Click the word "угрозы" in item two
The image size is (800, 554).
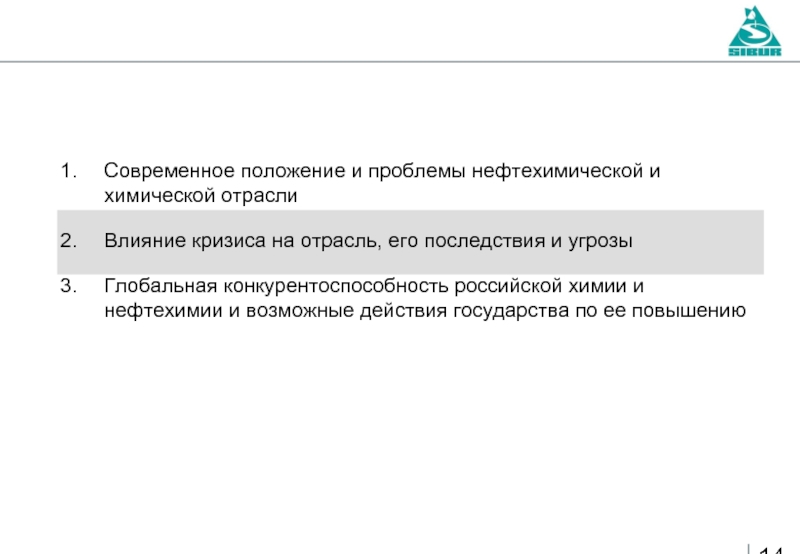(602, 241)
